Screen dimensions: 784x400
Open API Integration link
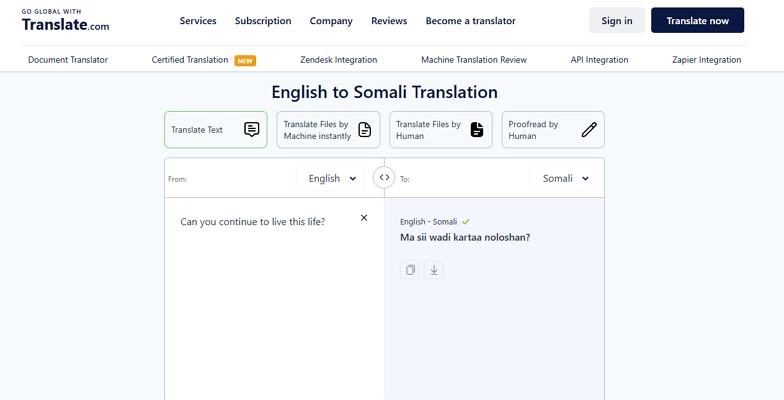[x=600, y=60]
